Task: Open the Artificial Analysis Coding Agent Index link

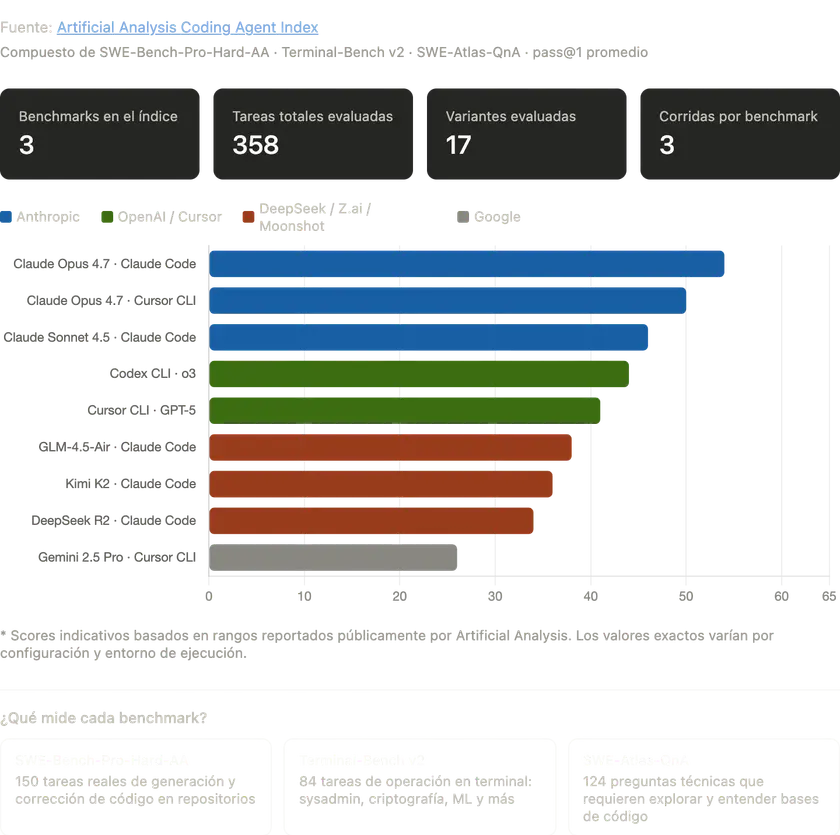Action: (188, 27)
